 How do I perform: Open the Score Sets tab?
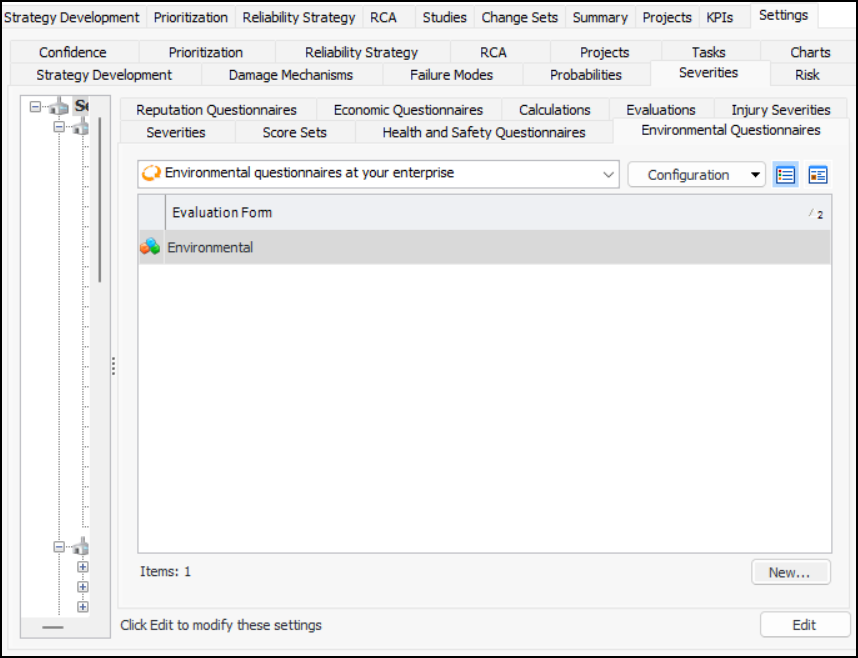click(x=294, y=132)
